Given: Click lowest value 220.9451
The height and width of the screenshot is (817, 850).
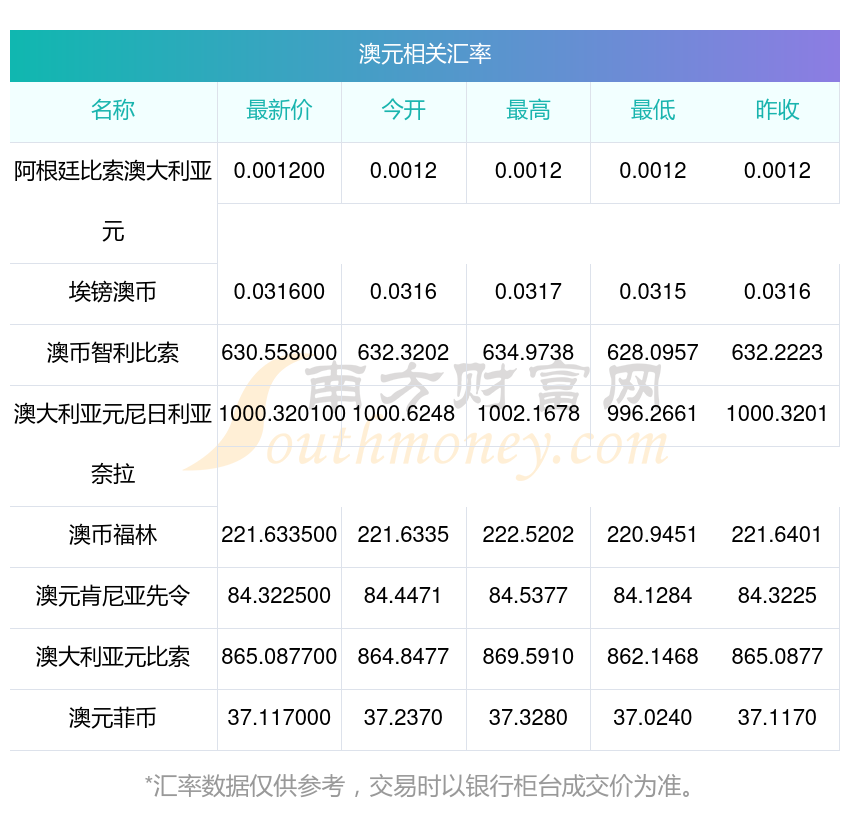Looking at the screenshot, I should tap(652, 535).
